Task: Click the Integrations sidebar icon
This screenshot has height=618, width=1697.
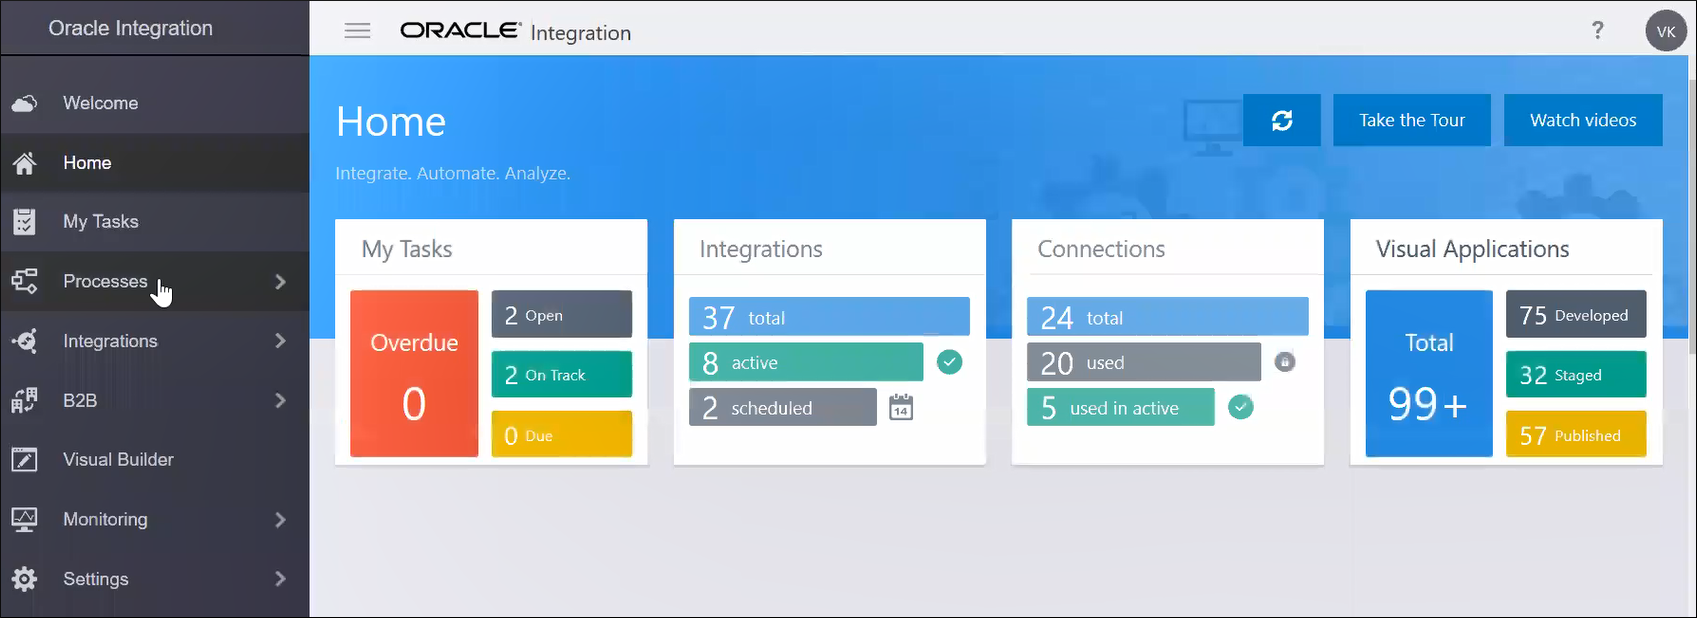Action: 25,341
